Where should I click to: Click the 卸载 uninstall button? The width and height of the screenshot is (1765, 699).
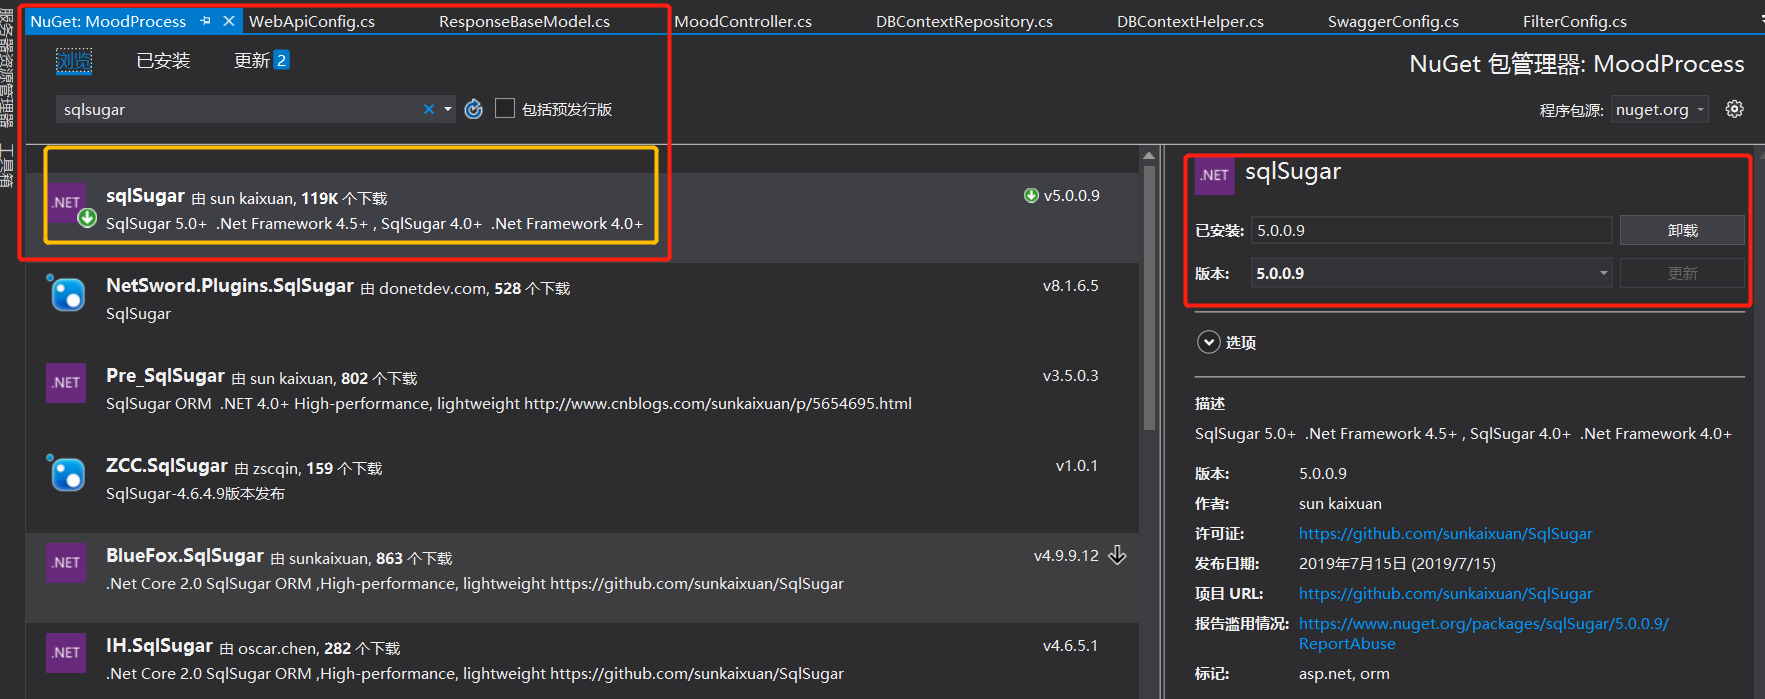pos(1682,230)
